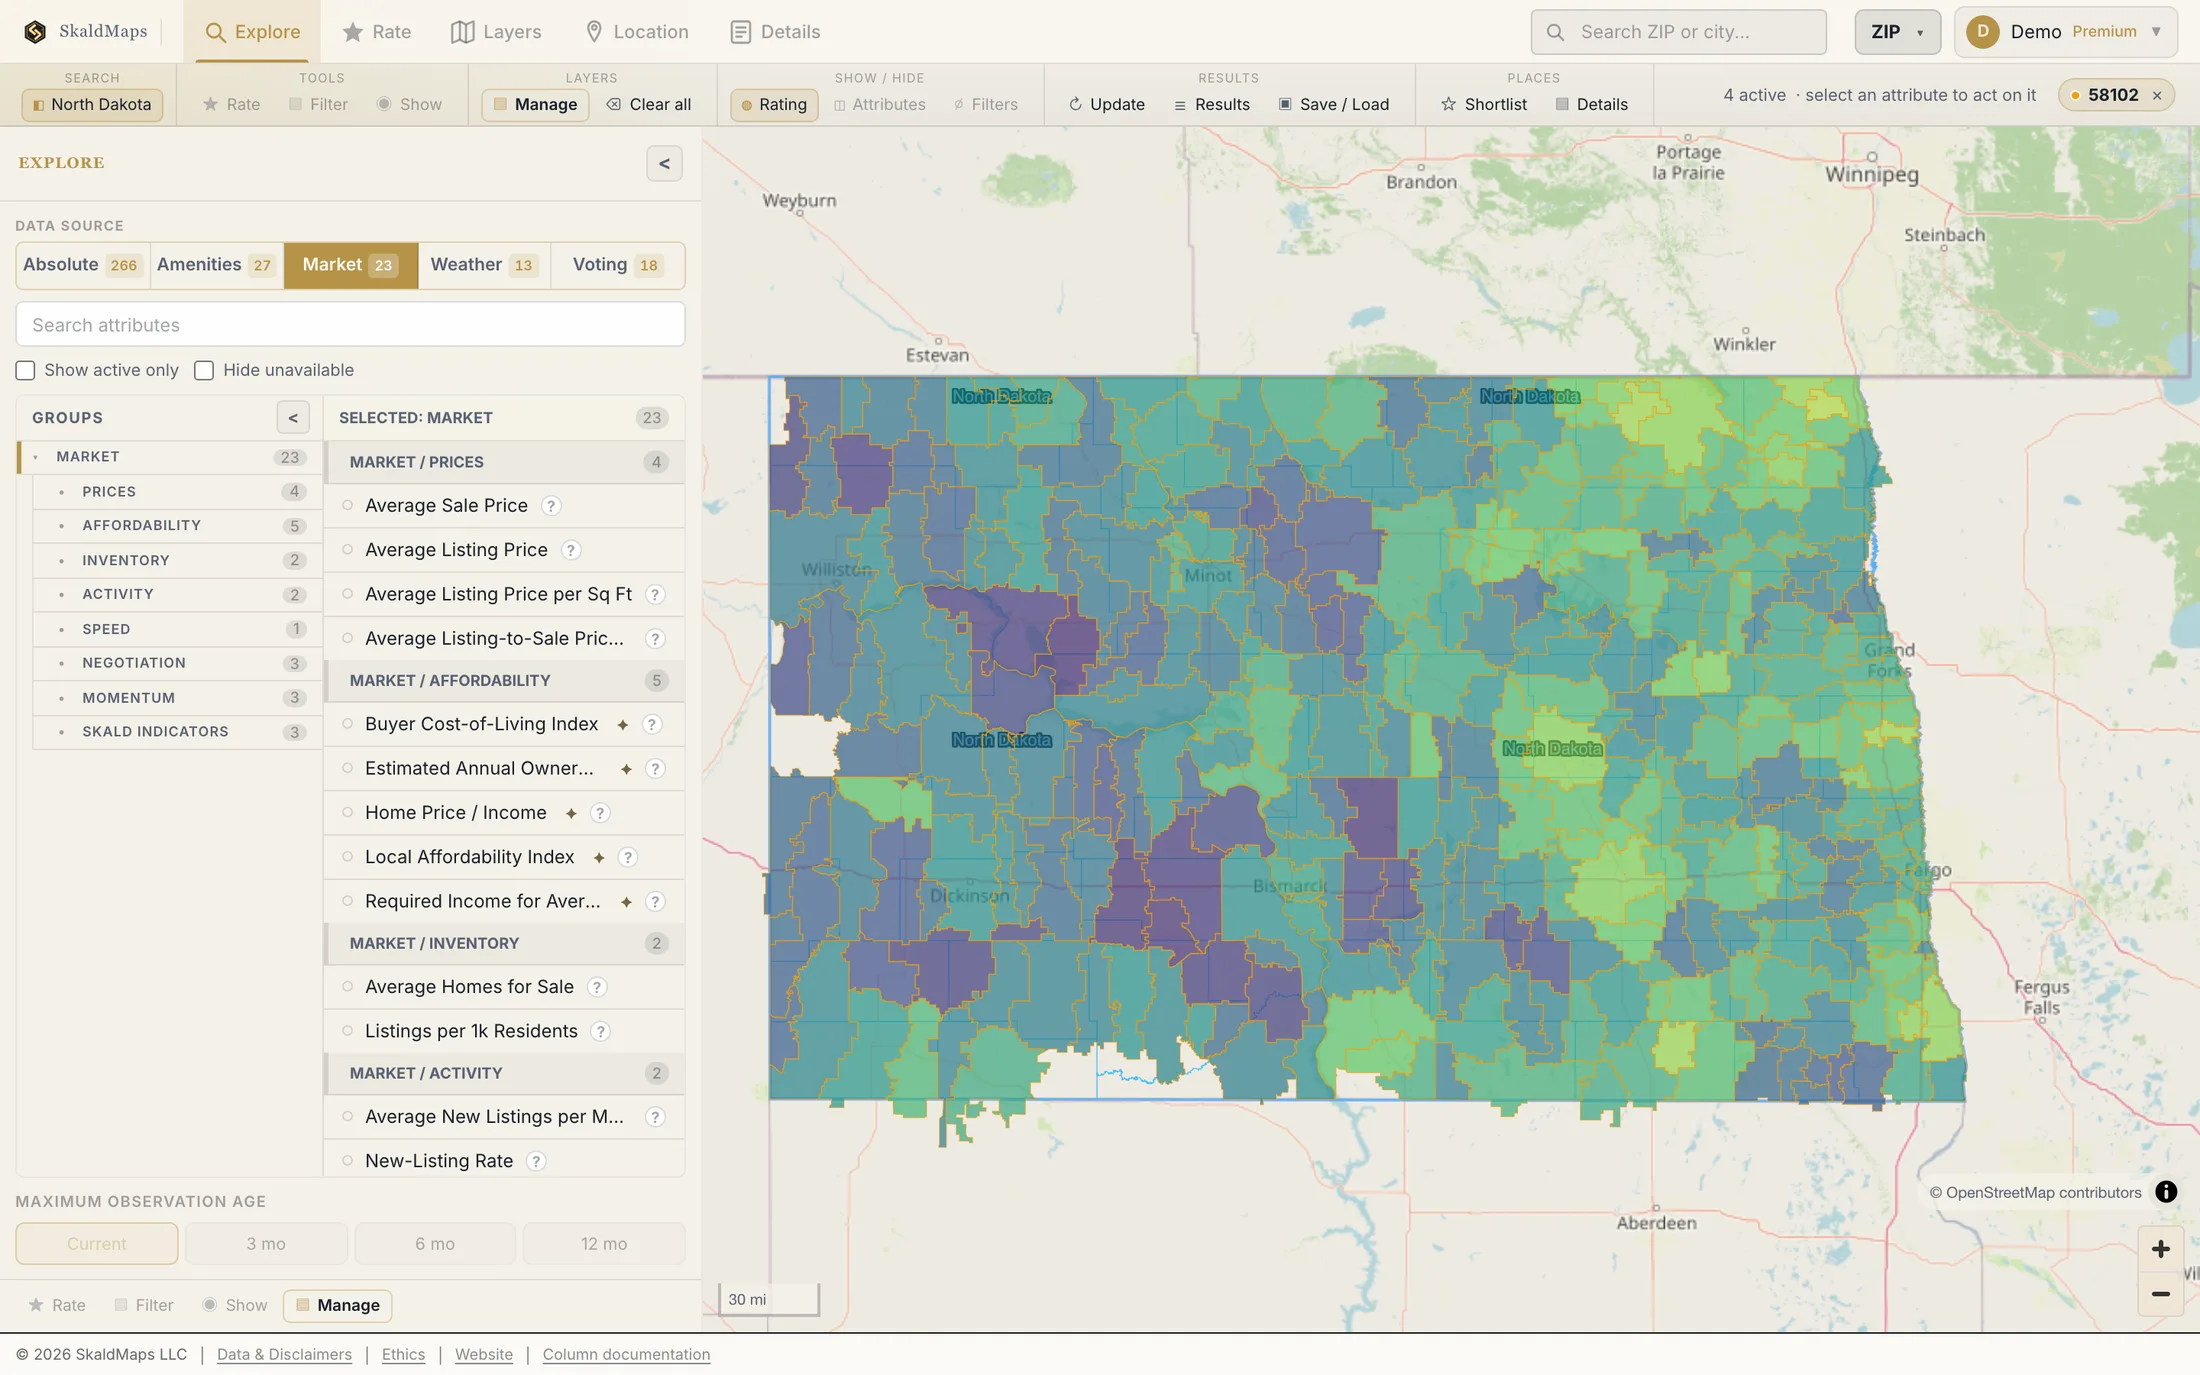Open help for Listings per 1k Residents
This screenshot has width=2200, height=1375.
[600, 1031]
